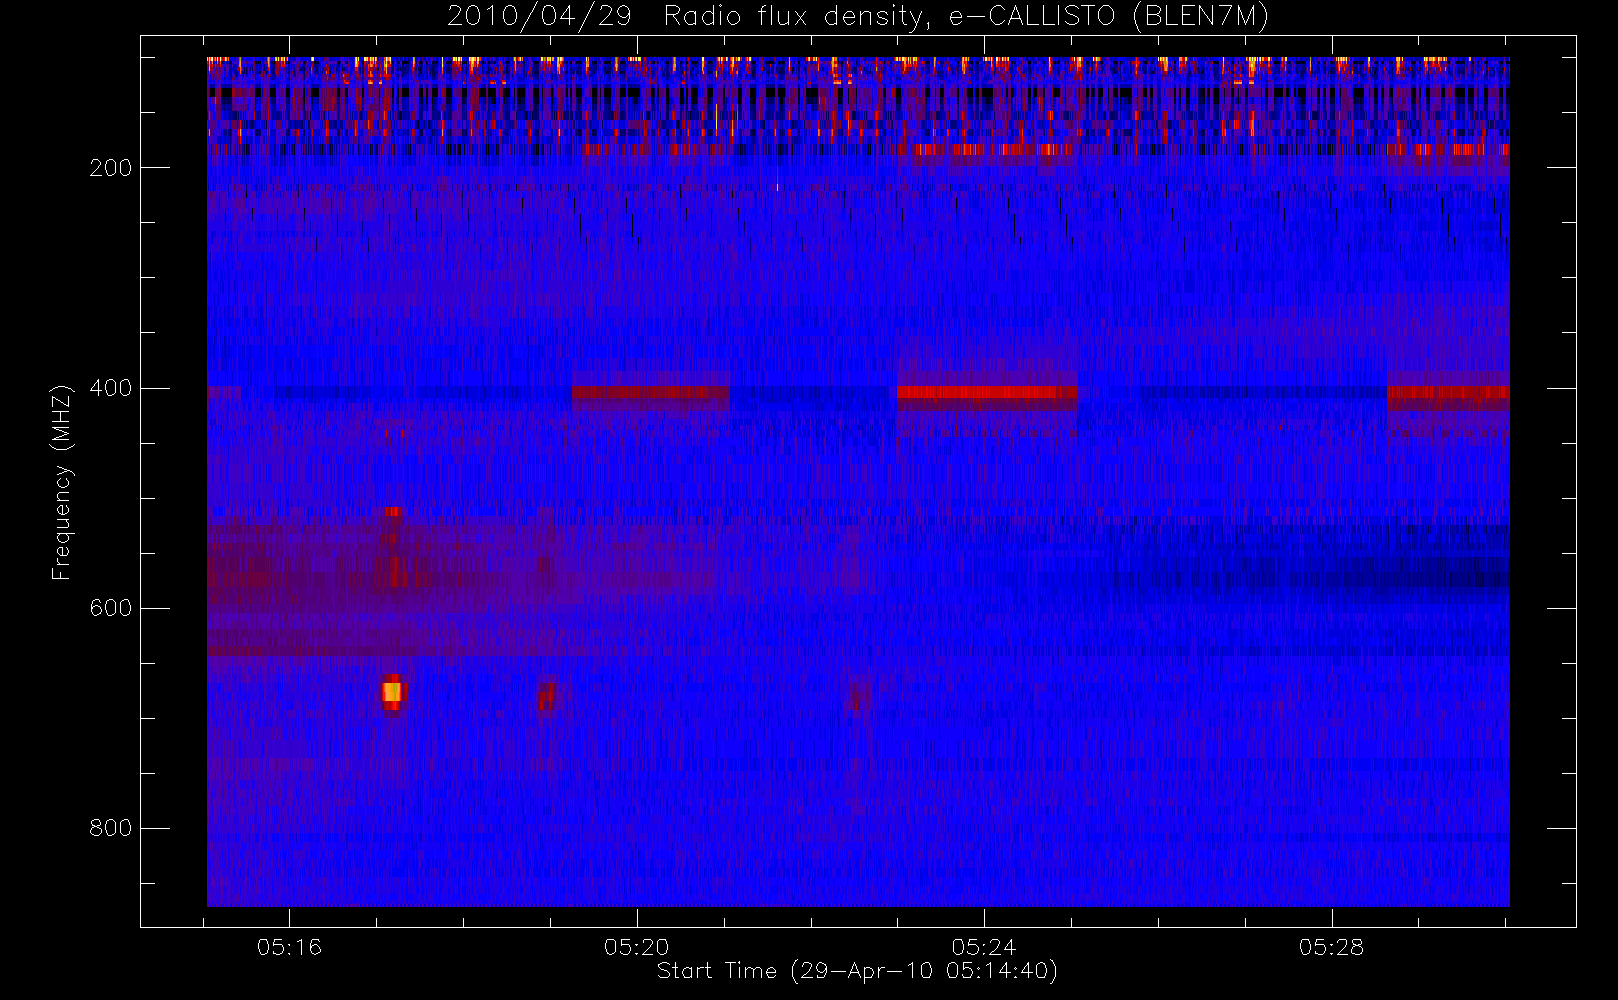Click the 05:20 time axis label
This screenshot has width=1618, height=1000.
[x=636, y=946]
